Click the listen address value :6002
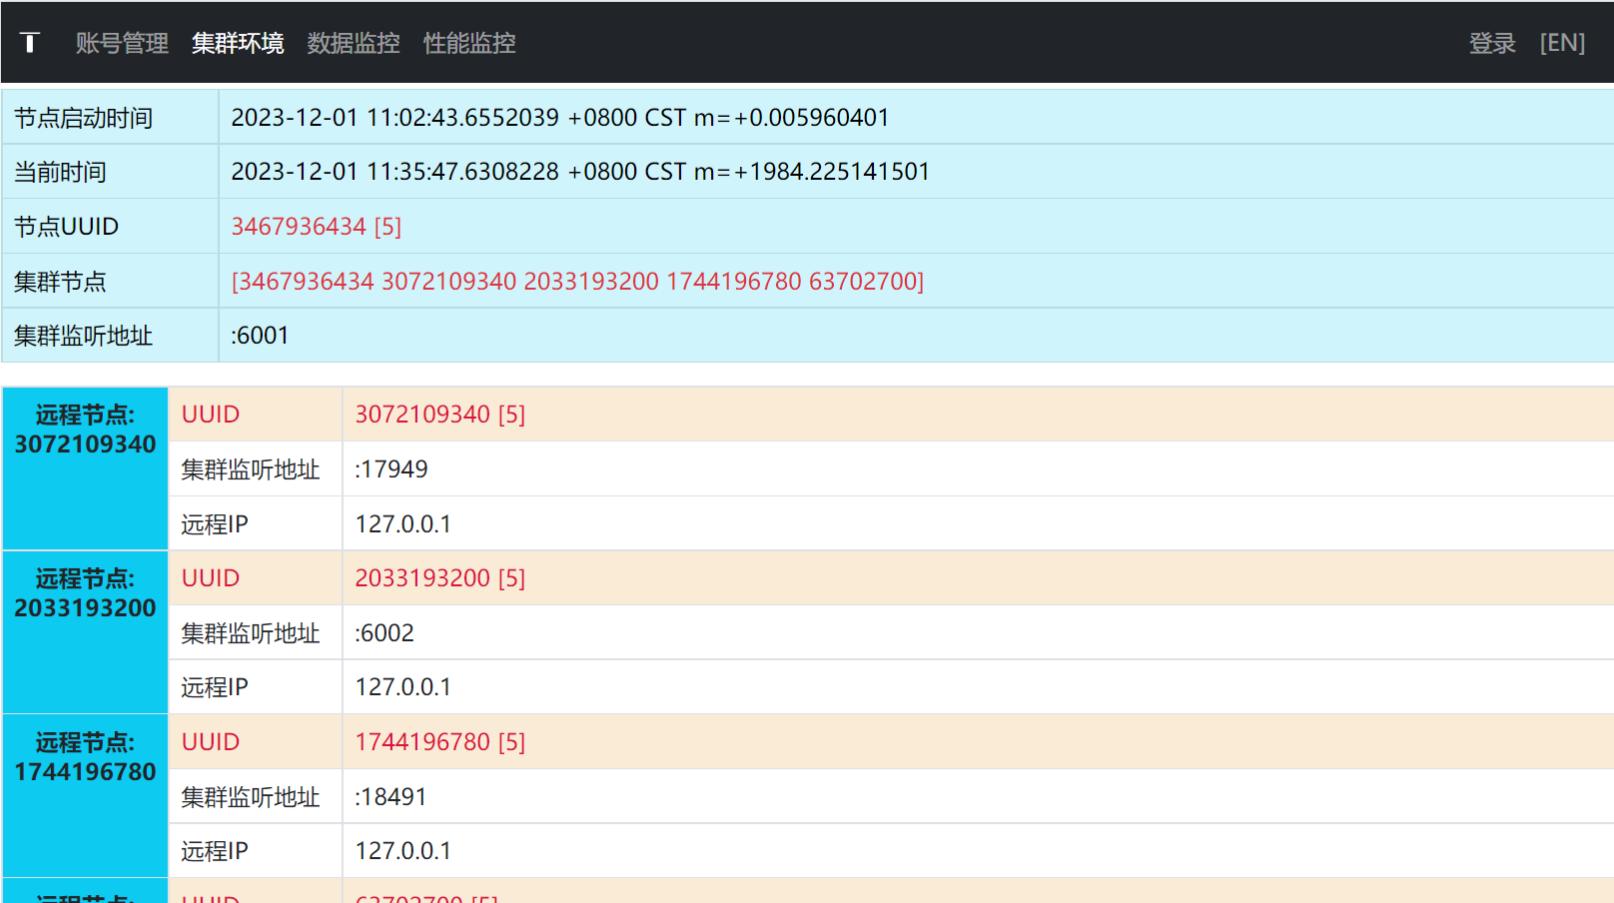 [384, 633]
